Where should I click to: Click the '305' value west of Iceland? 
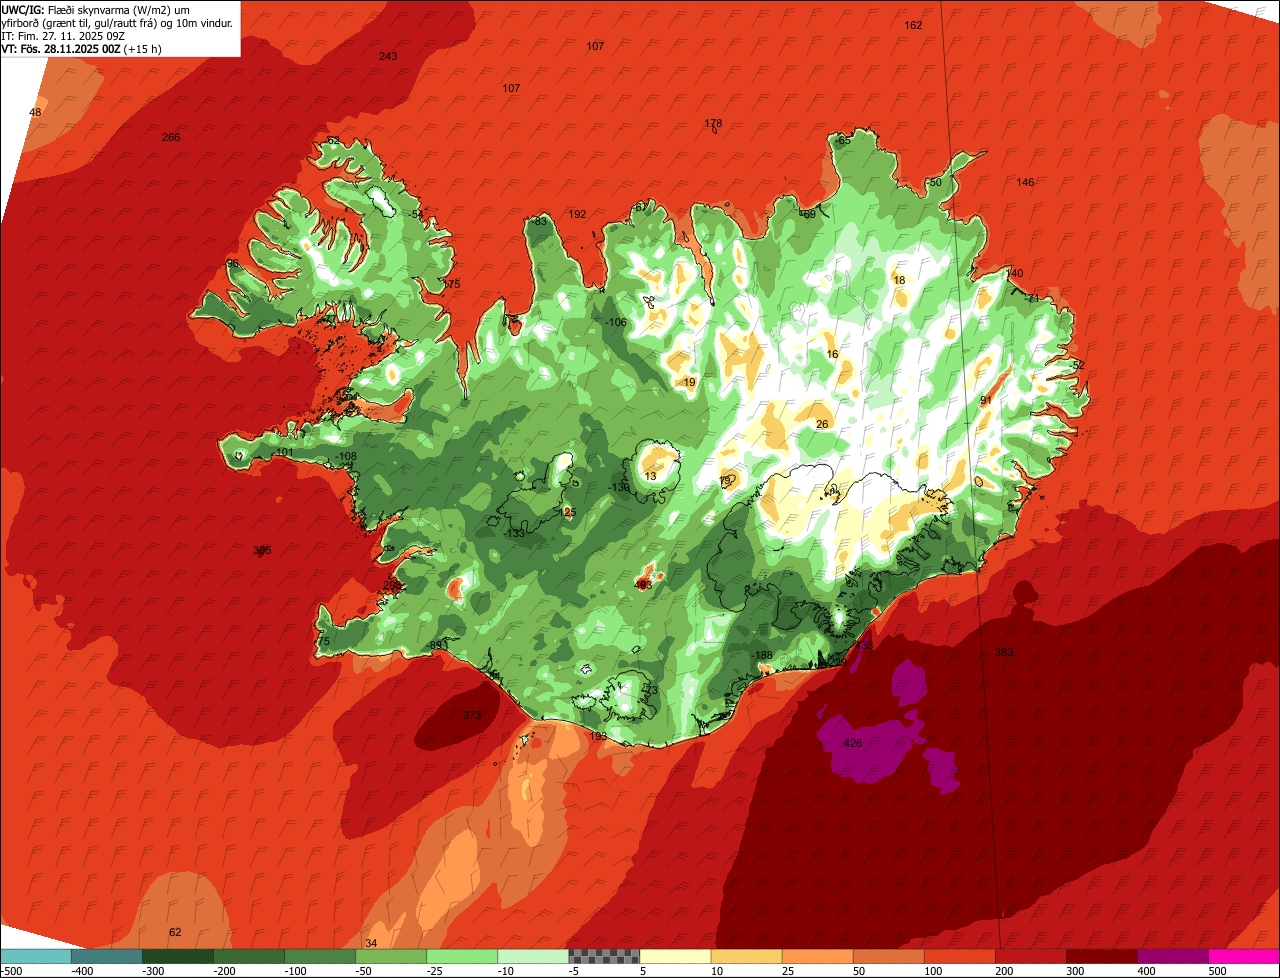point(262,550)
